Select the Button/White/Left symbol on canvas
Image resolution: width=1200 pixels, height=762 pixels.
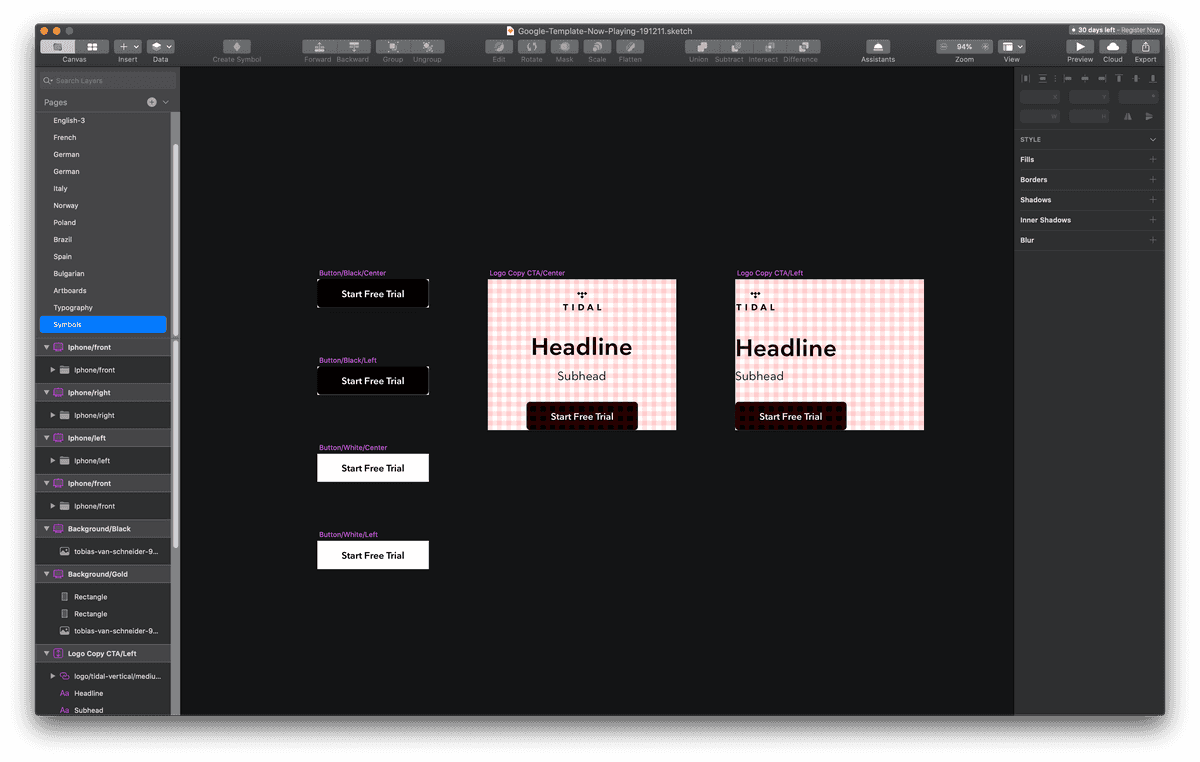tap(373, 555)
